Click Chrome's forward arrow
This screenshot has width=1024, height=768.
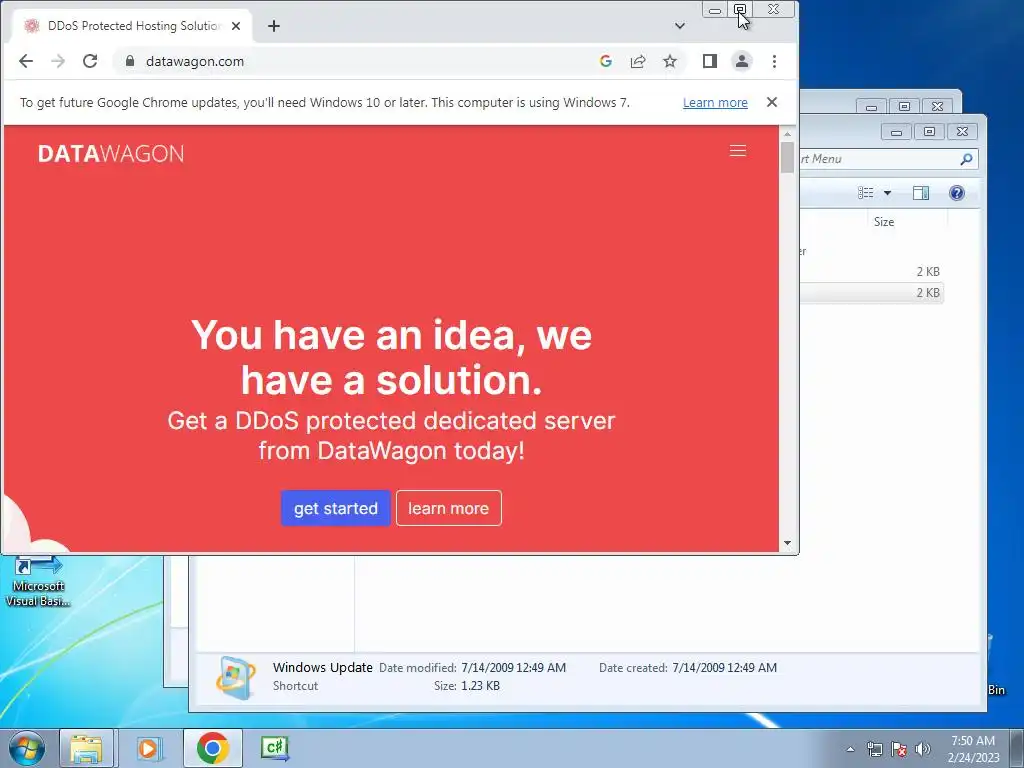point(58,61)
